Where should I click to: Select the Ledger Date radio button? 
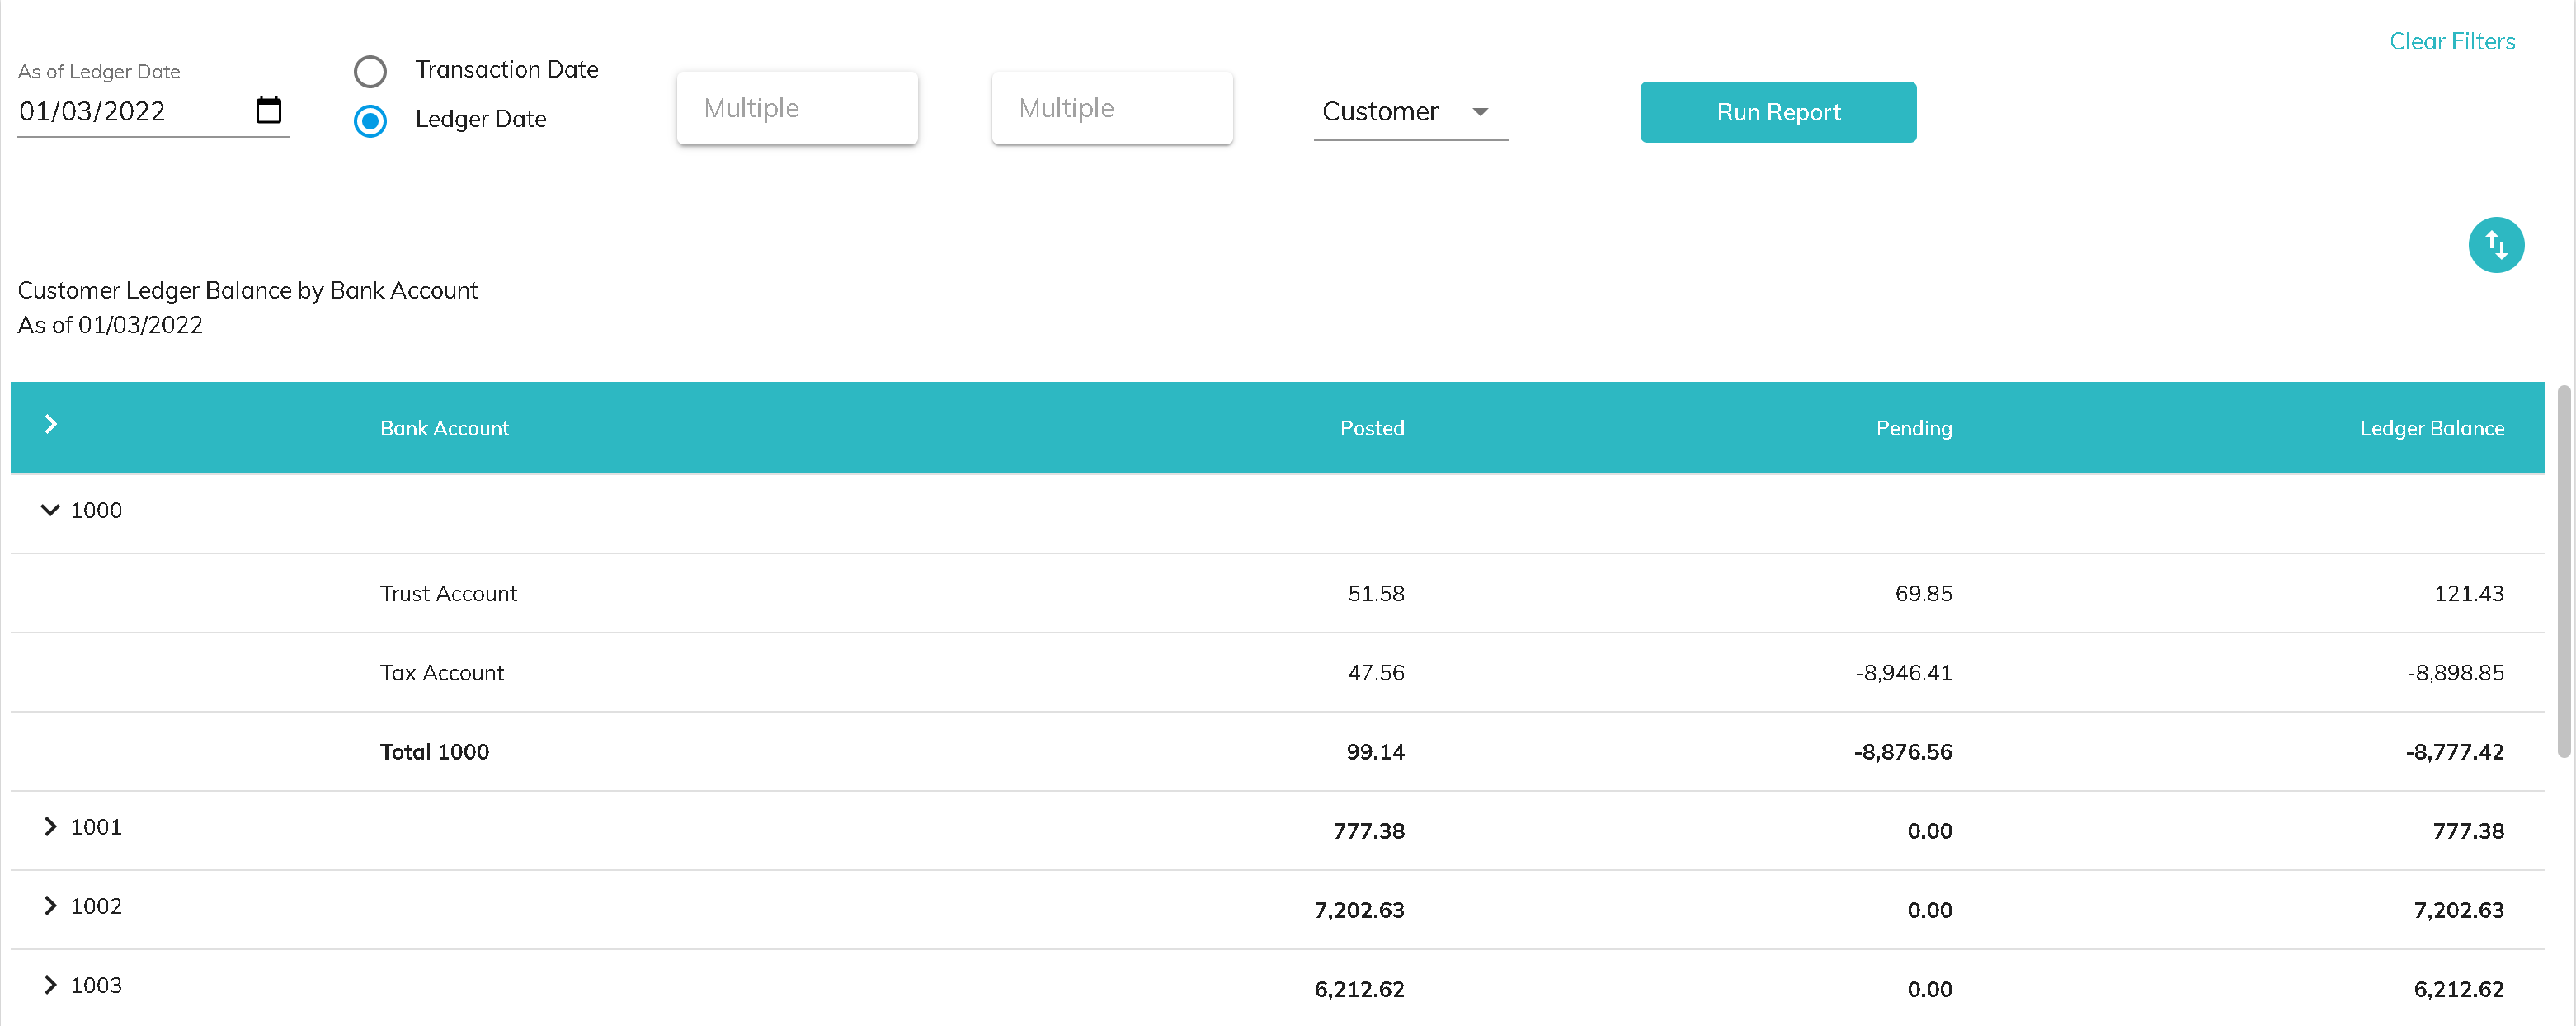[x=370, y=121]
